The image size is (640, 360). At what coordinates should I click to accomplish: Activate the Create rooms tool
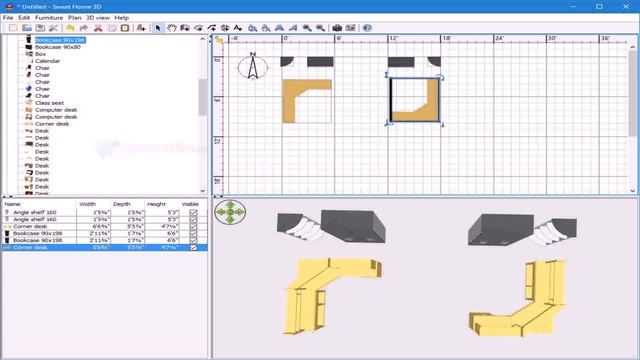point(198,28)
